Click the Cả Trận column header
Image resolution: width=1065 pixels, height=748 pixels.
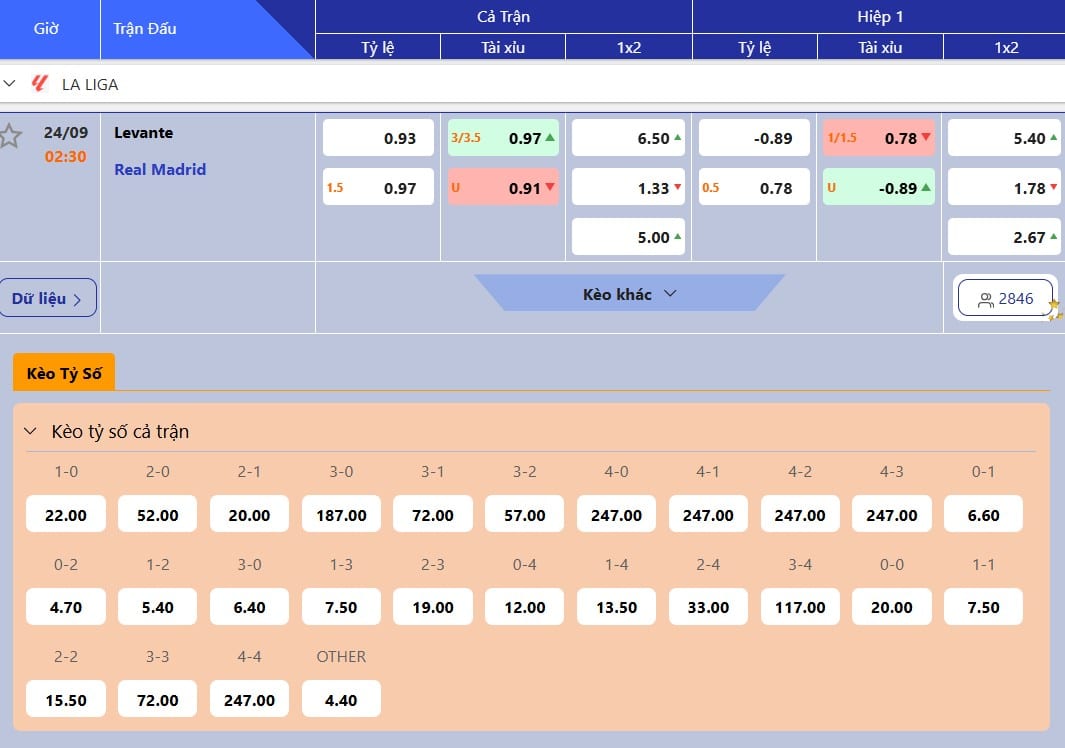[x=503, y=17]
